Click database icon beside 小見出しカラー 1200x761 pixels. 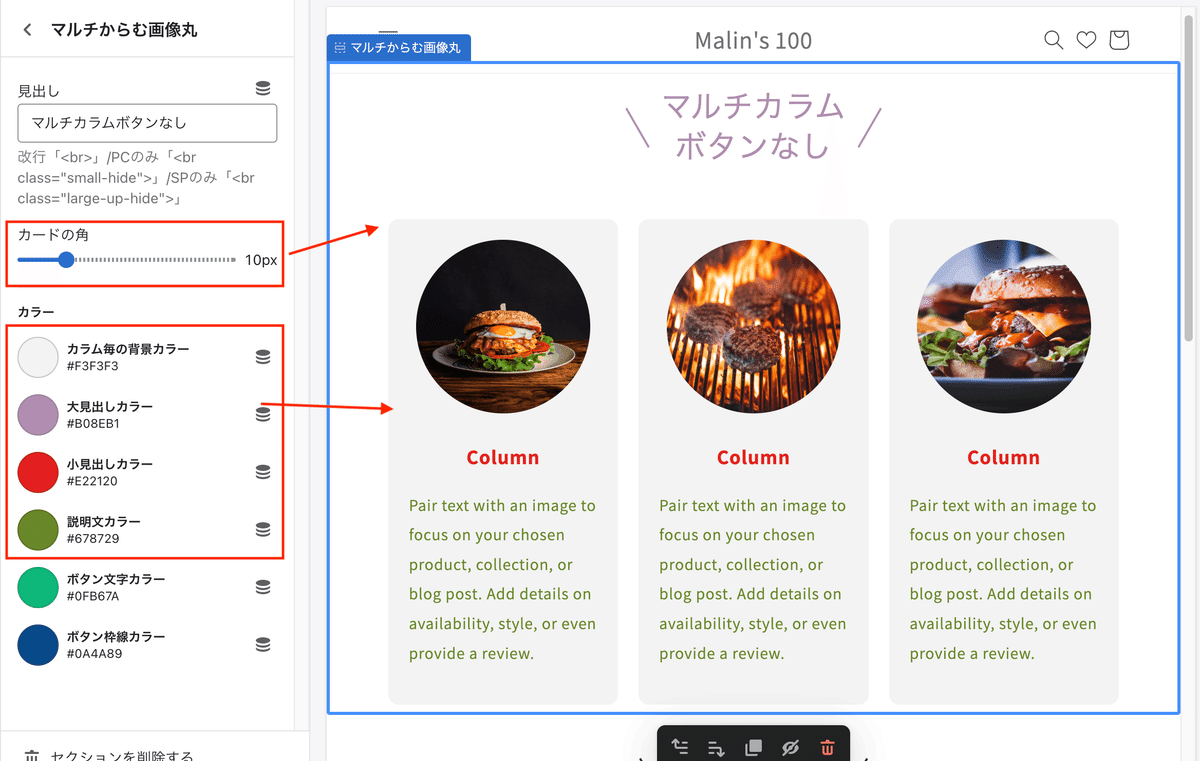click(263, 472)
